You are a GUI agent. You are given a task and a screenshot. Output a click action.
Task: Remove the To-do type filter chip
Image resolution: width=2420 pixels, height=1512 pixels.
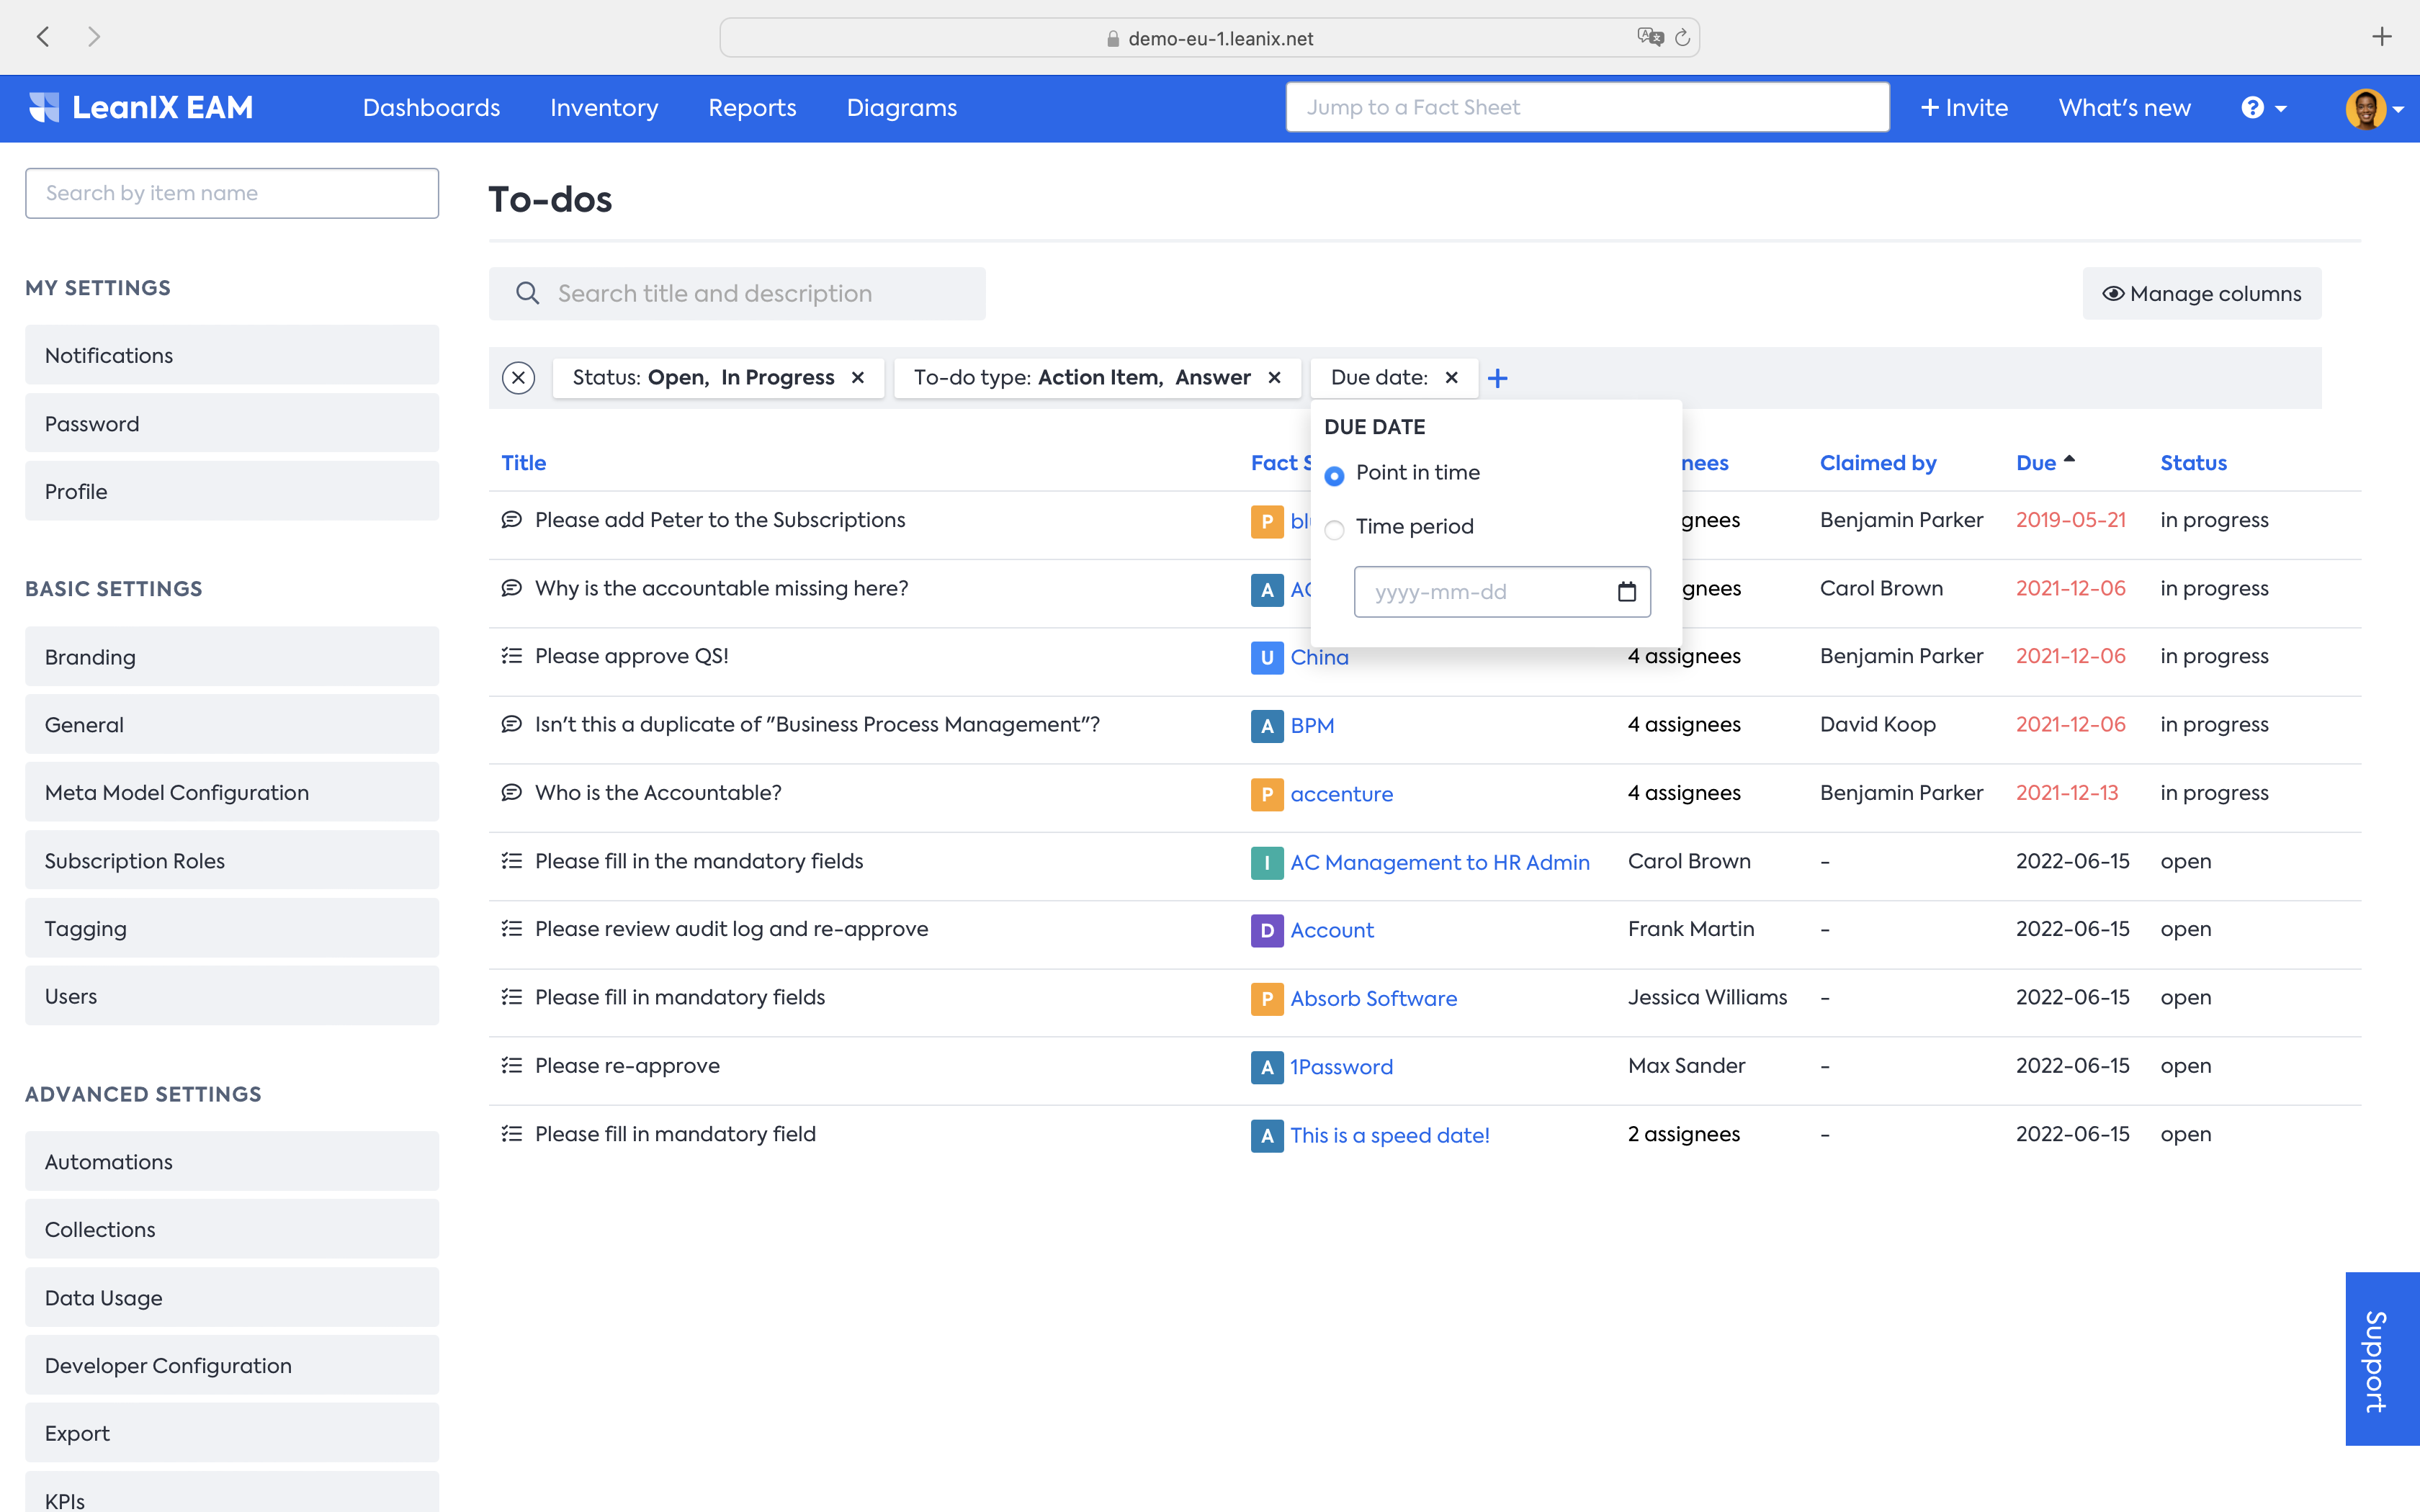tap(1274, 378)
